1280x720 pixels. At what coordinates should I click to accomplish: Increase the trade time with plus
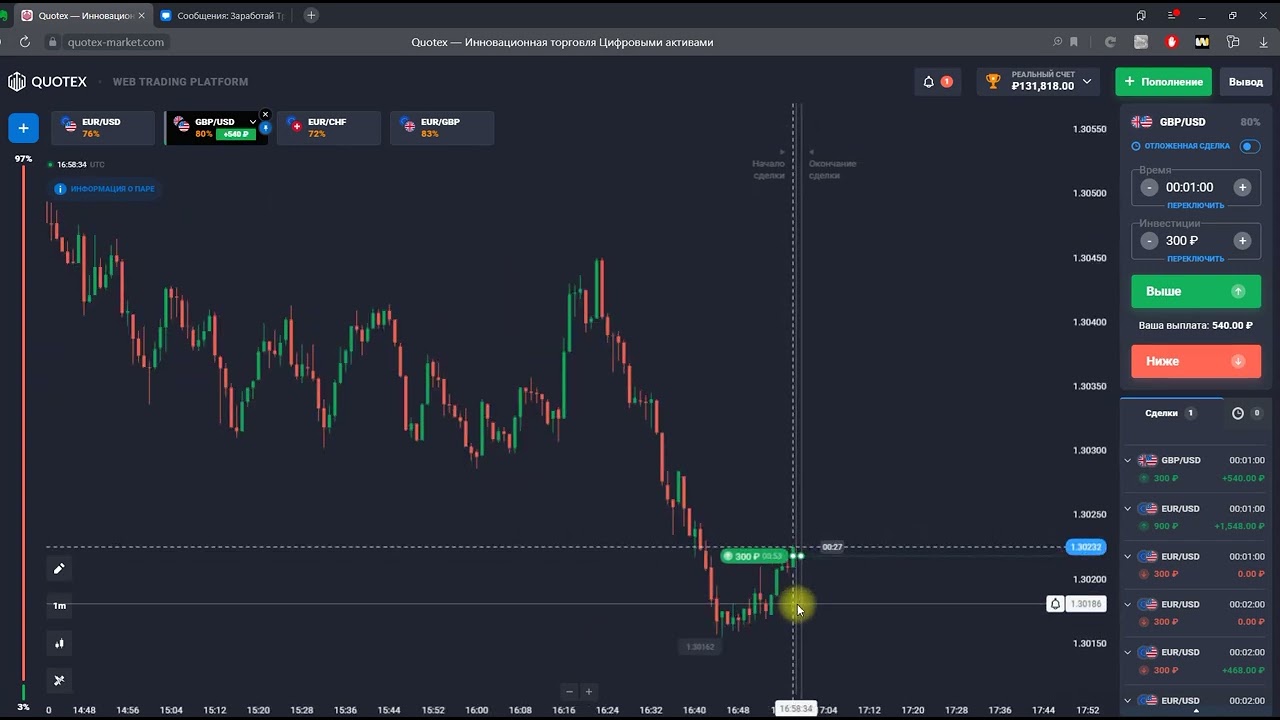point(1242,187)
